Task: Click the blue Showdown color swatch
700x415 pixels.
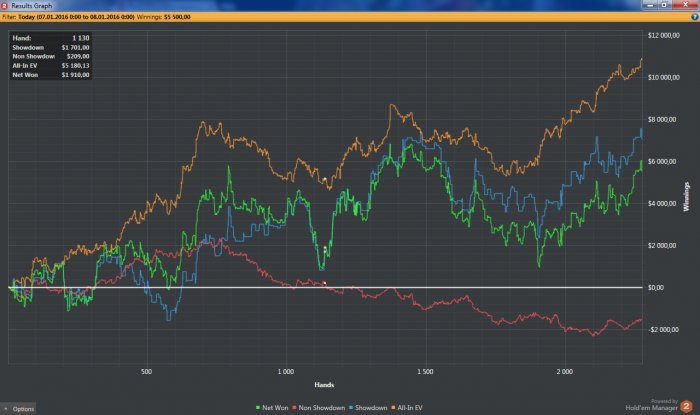Action: [351, 407]
